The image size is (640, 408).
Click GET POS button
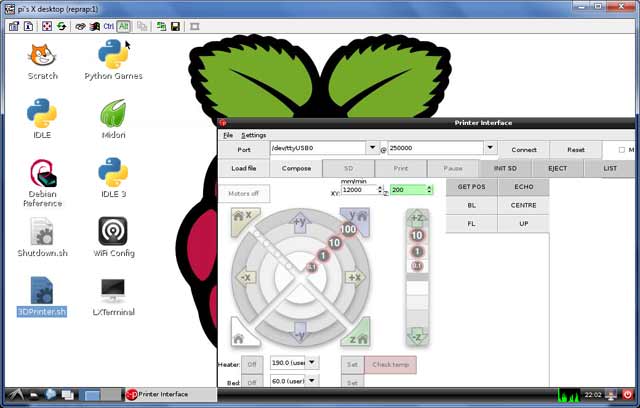tap(471, 187)
